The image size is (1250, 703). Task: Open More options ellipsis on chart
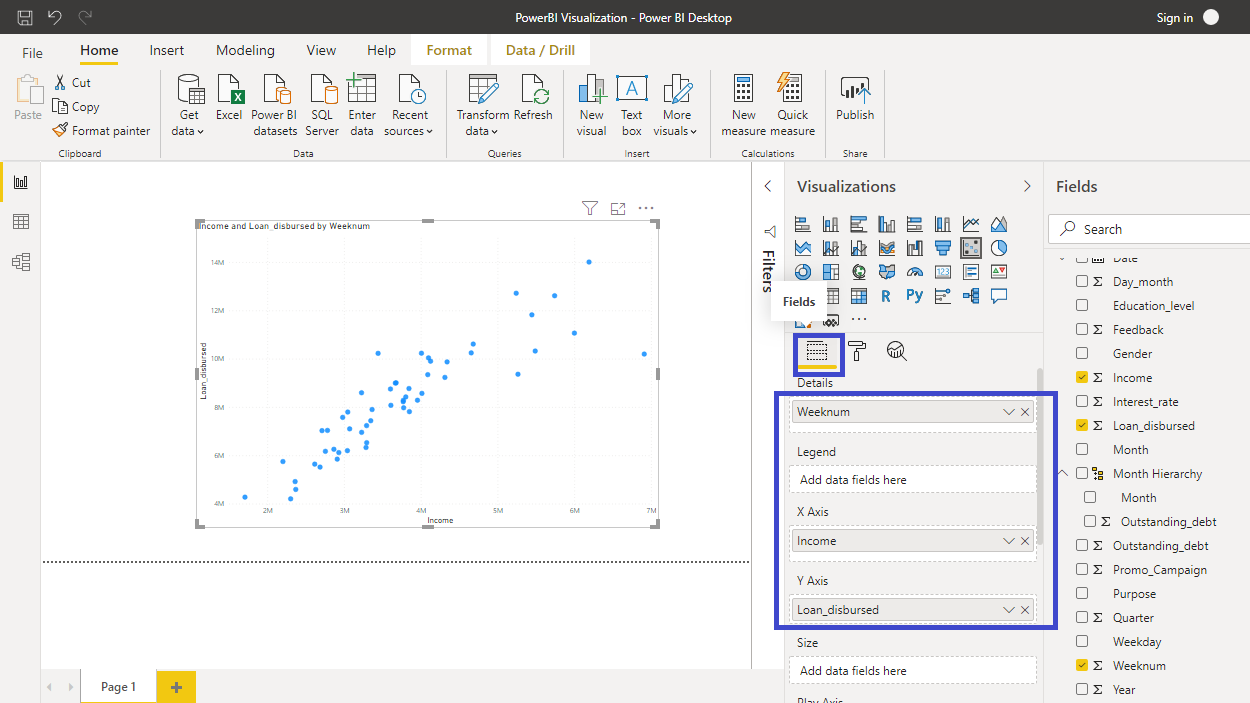pyautogui.click(x=646, y=208)
